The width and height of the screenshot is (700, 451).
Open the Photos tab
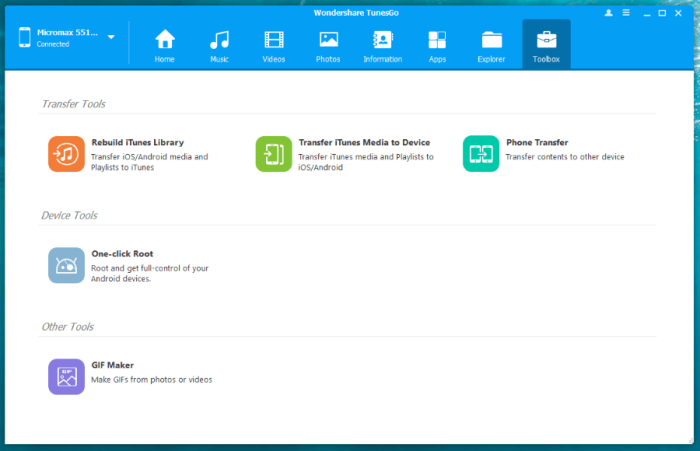pos(328,45)
